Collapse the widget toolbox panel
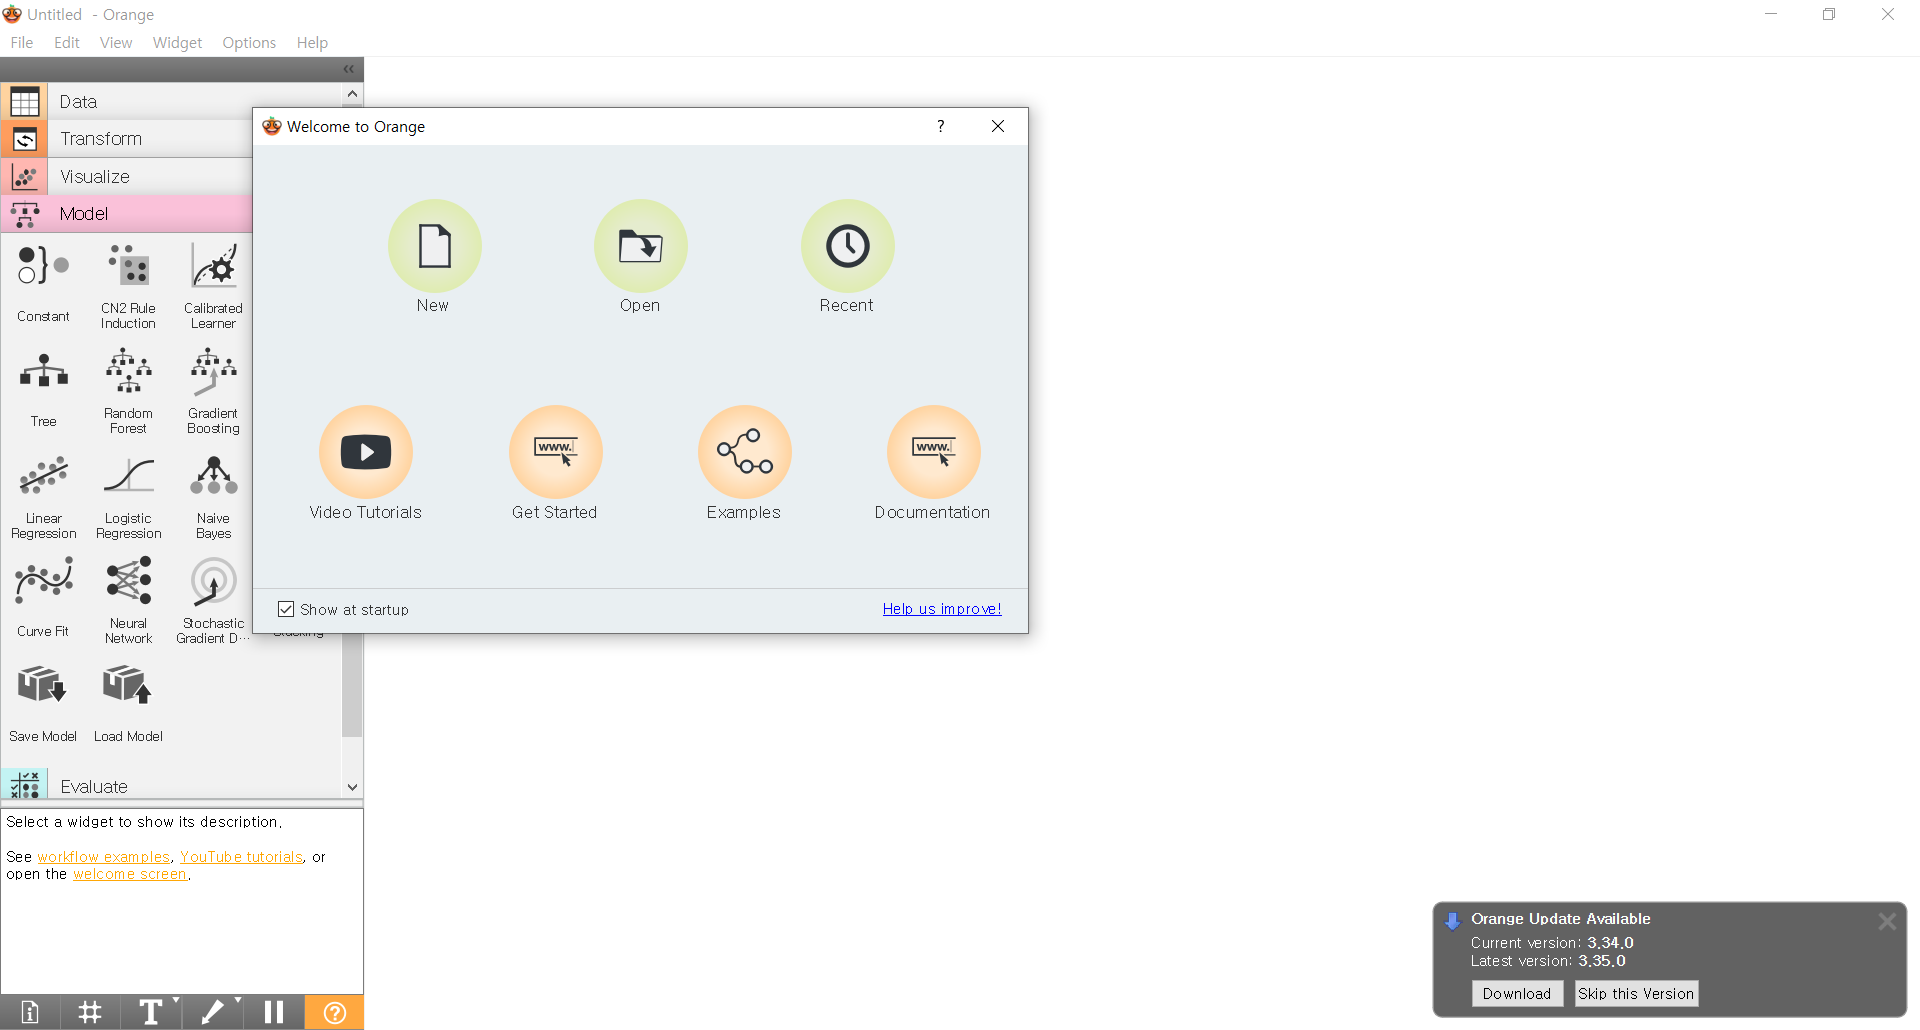 349,69
